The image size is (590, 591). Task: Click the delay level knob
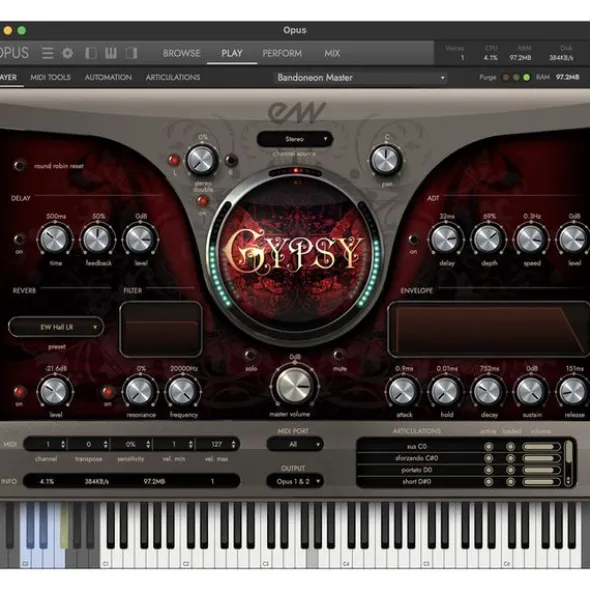point(140,239)
